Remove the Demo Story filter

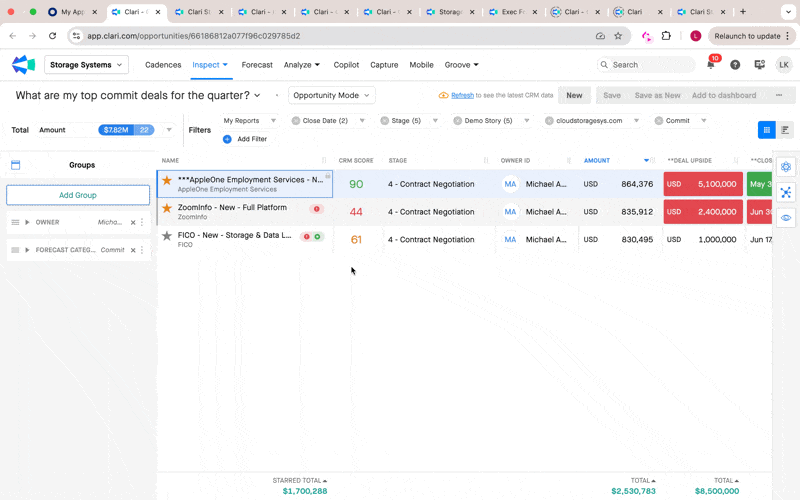(x=458, y=121)
